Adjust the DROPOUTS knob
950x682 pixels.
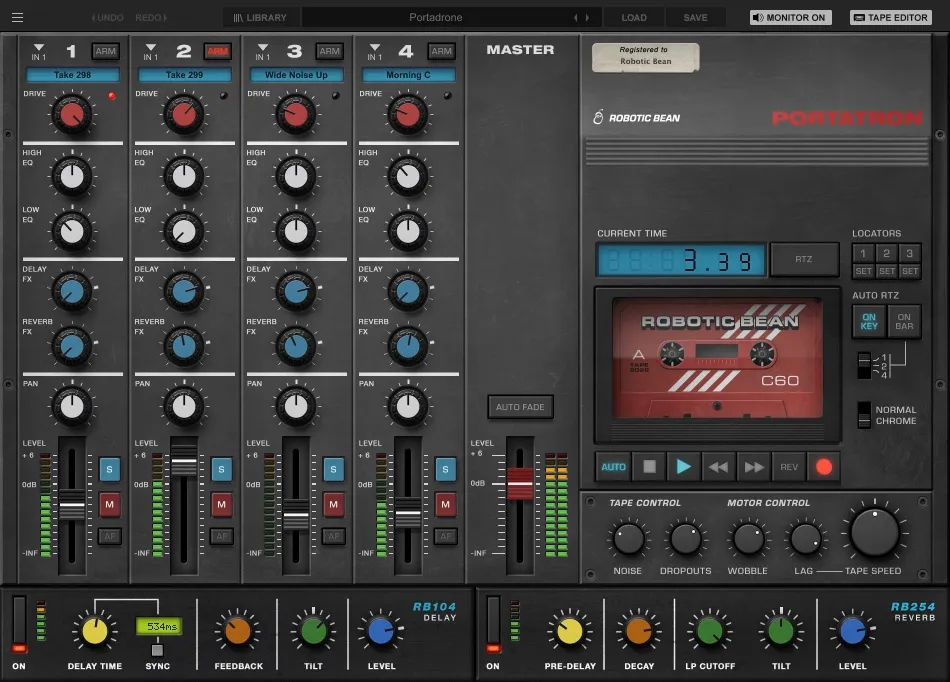click(685, 538)
